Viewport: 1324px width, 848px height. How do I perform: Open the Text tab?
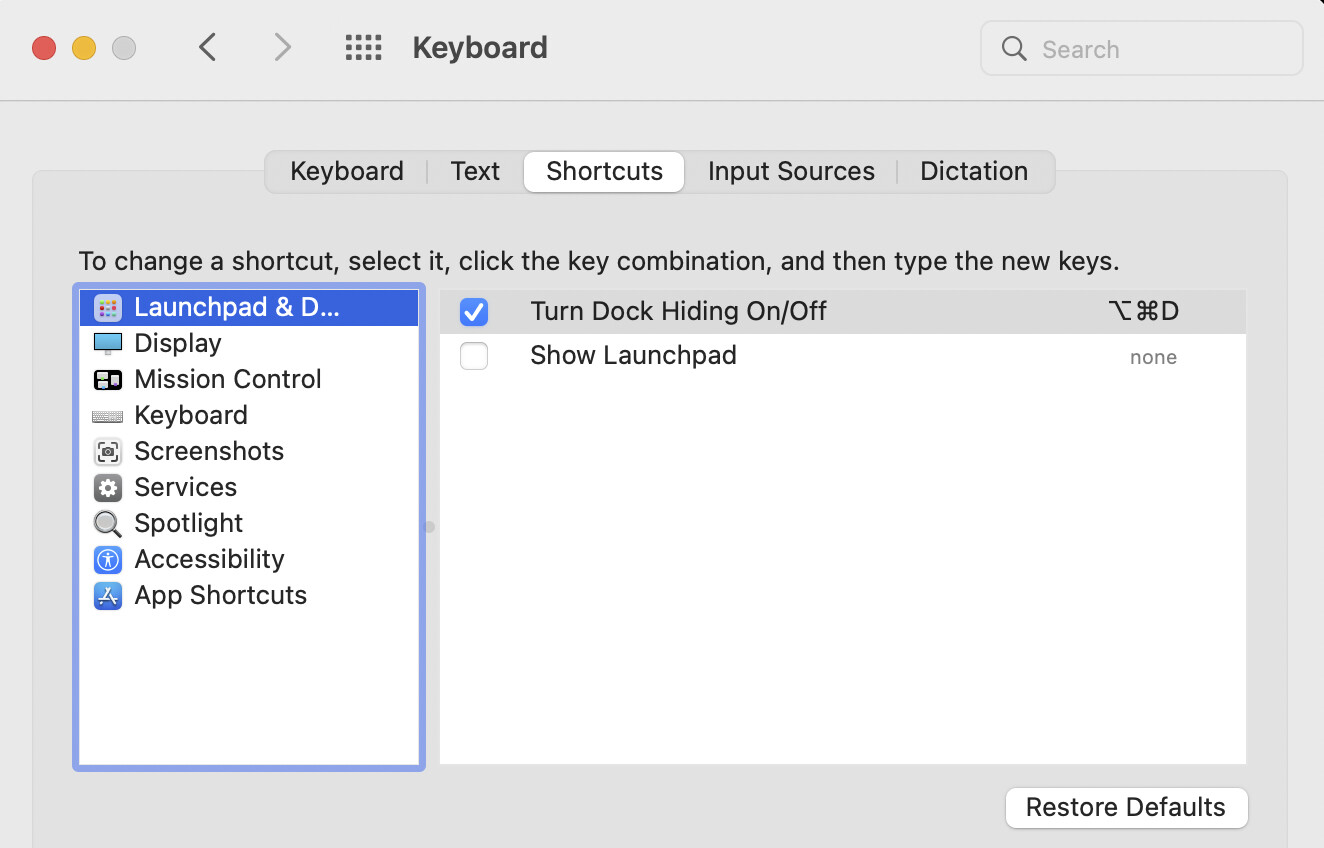475,172
